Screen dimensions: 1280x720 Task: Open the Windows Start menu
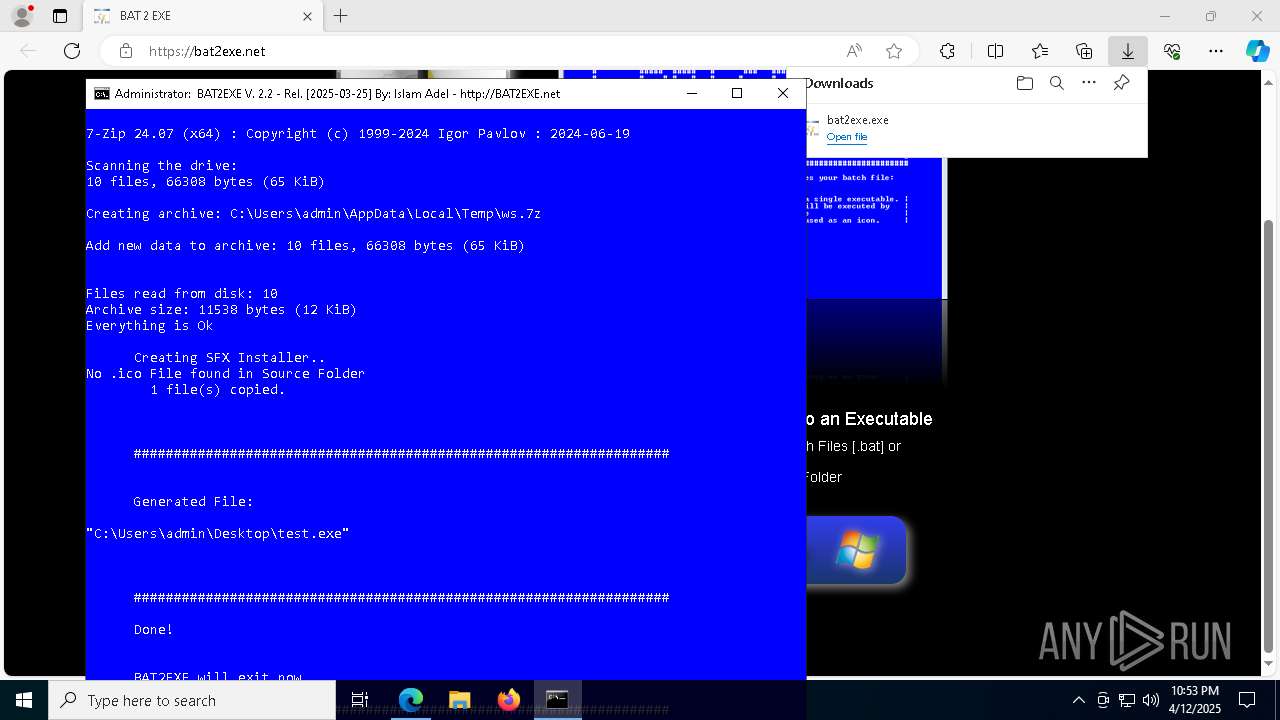(x=24, y=700)
